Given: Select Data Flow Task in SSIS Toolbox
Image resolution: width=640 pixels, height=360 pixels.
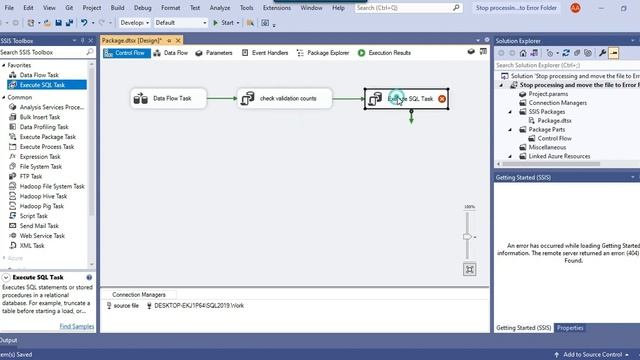Looking at the screenshot, I should click(39, 75).
